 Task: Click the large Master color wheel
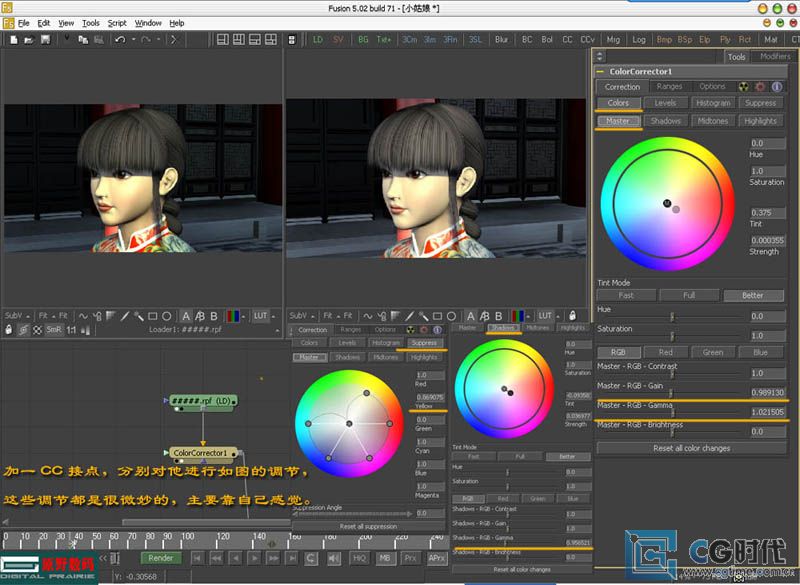667,204
